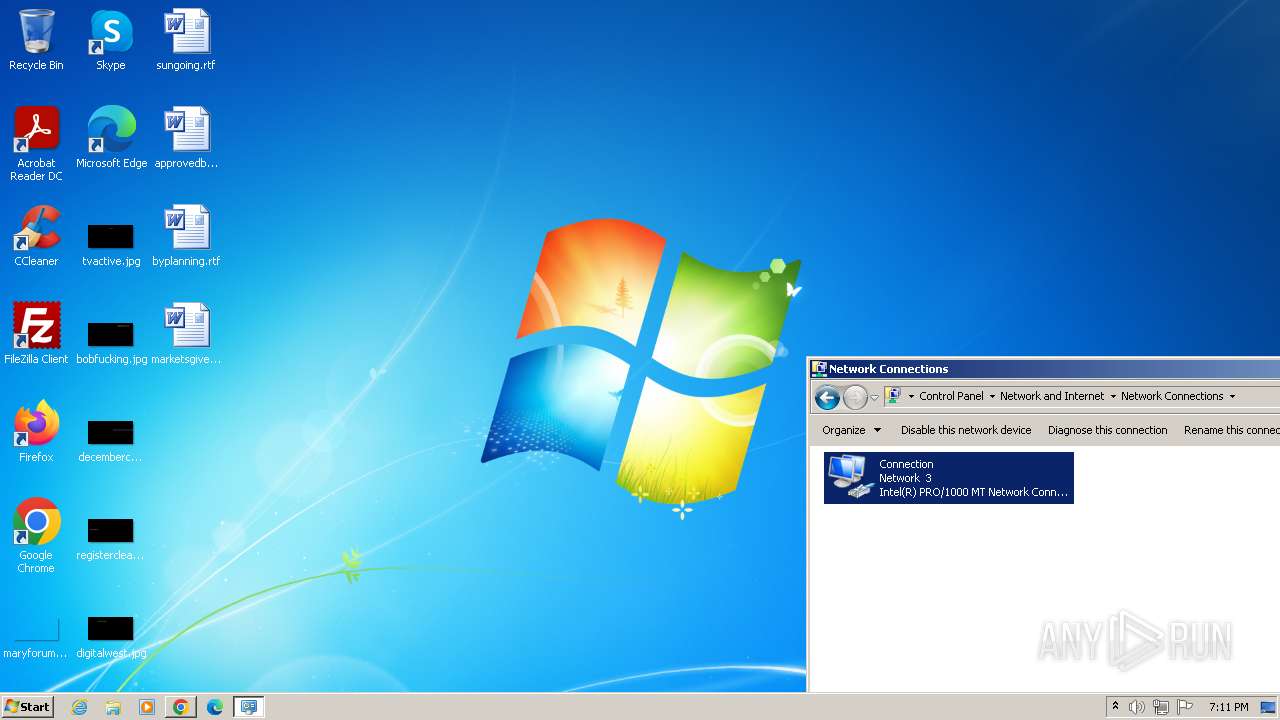Select the sungoing.rtf document icon

[186, 40]
